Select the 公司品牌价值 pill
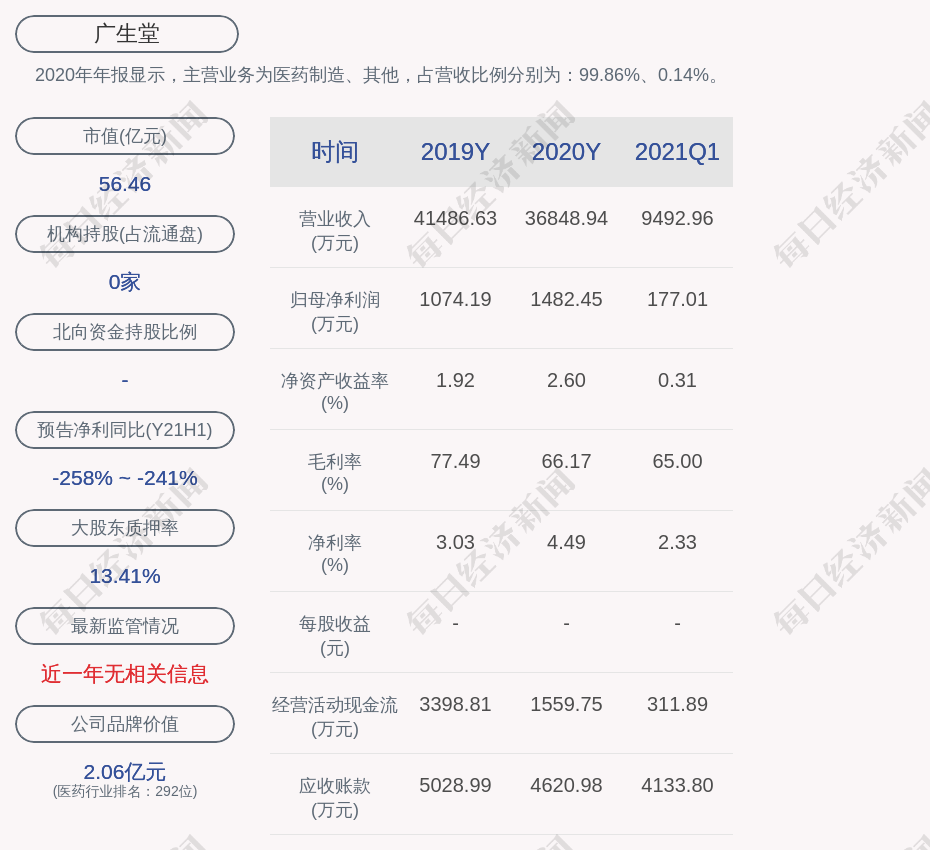The height and width of the screenshot is (850, 930). tap(125, 724)
